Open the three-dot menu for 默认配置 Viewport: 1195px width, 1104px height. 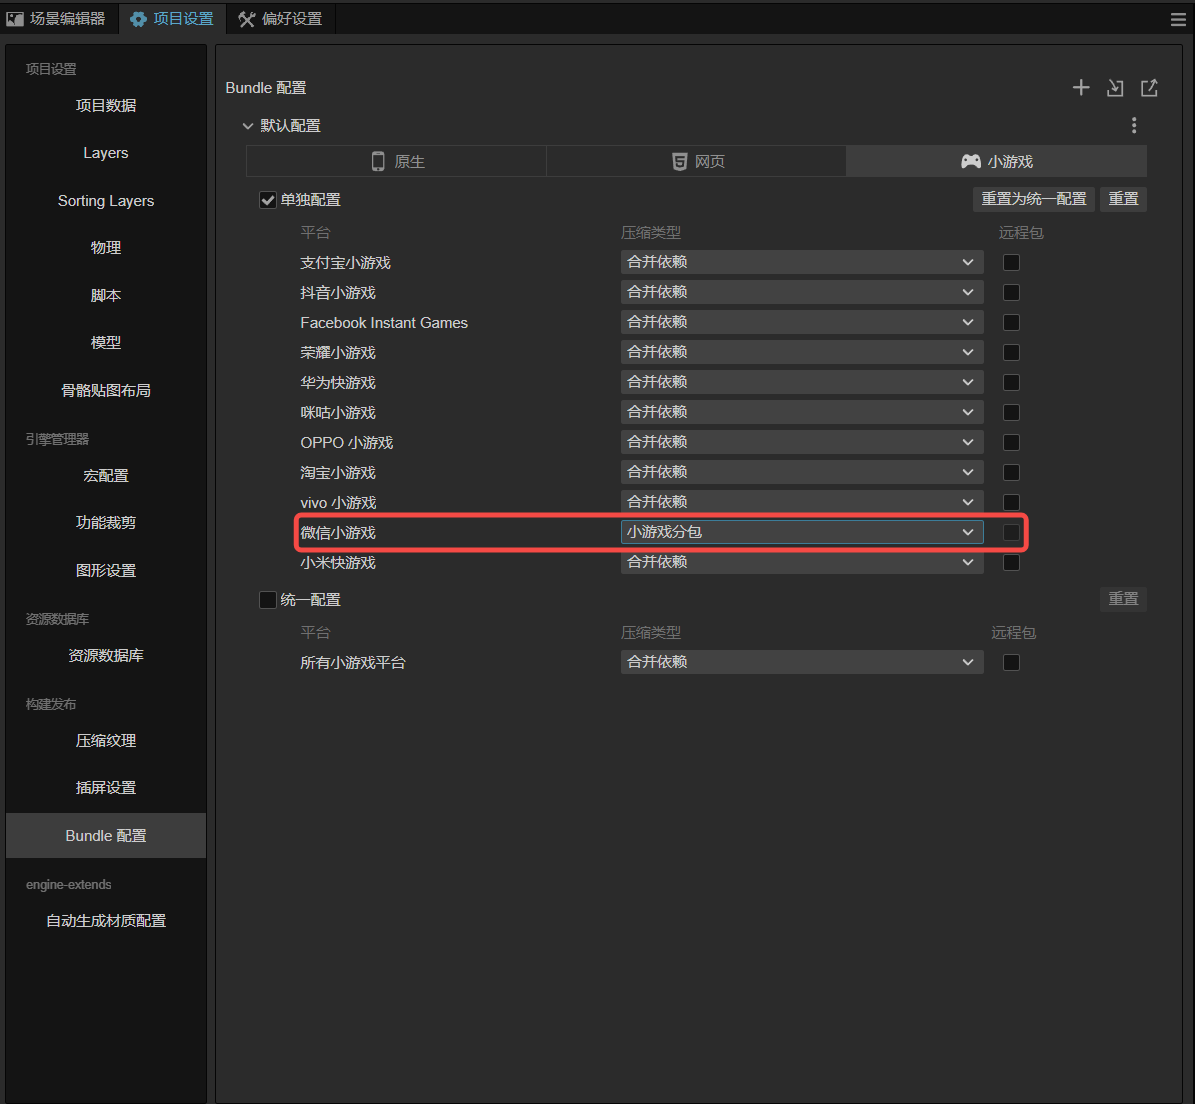coord(1134,125)
